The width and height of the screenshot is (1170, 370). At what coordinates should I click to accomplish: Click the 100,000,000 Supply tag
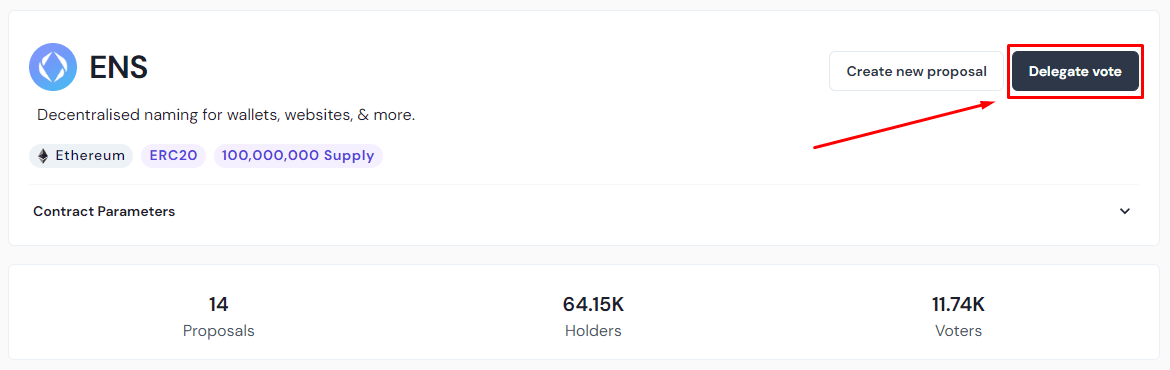[298, 156]
